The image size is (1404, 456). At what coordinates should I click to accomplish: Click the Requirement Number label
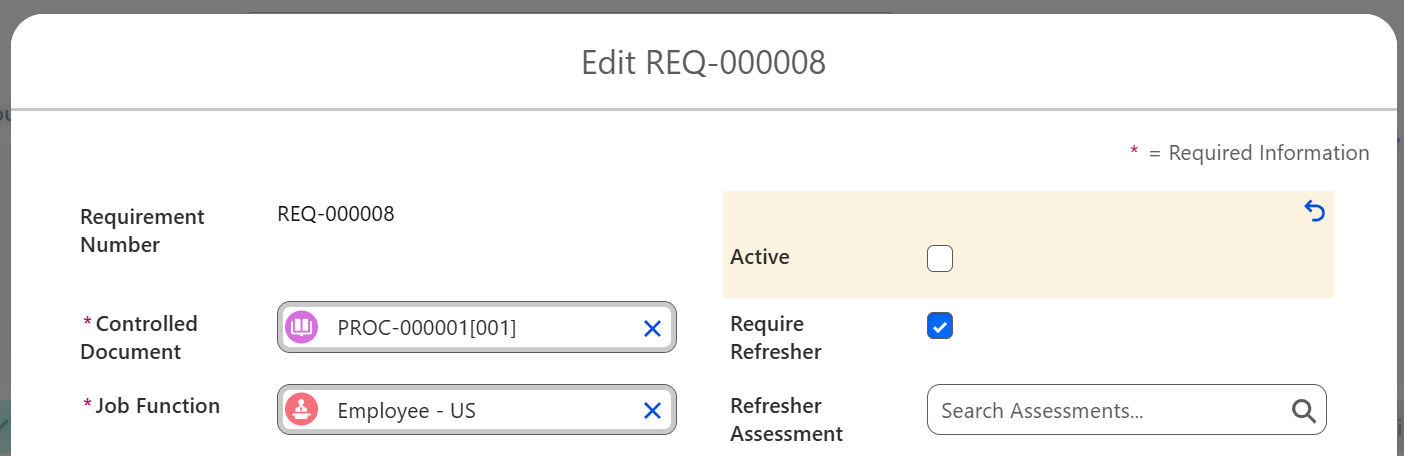142,231
